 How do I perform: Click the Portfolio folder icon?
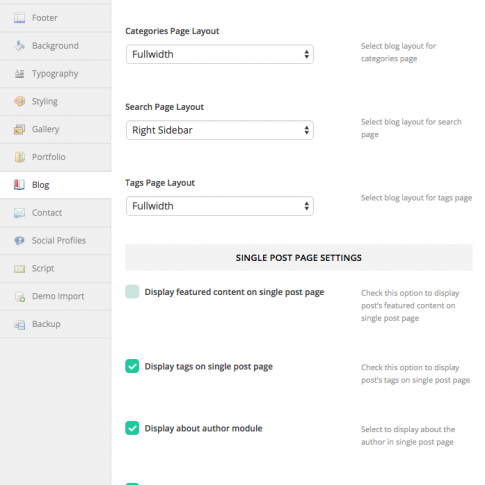(x=19, y=157)
